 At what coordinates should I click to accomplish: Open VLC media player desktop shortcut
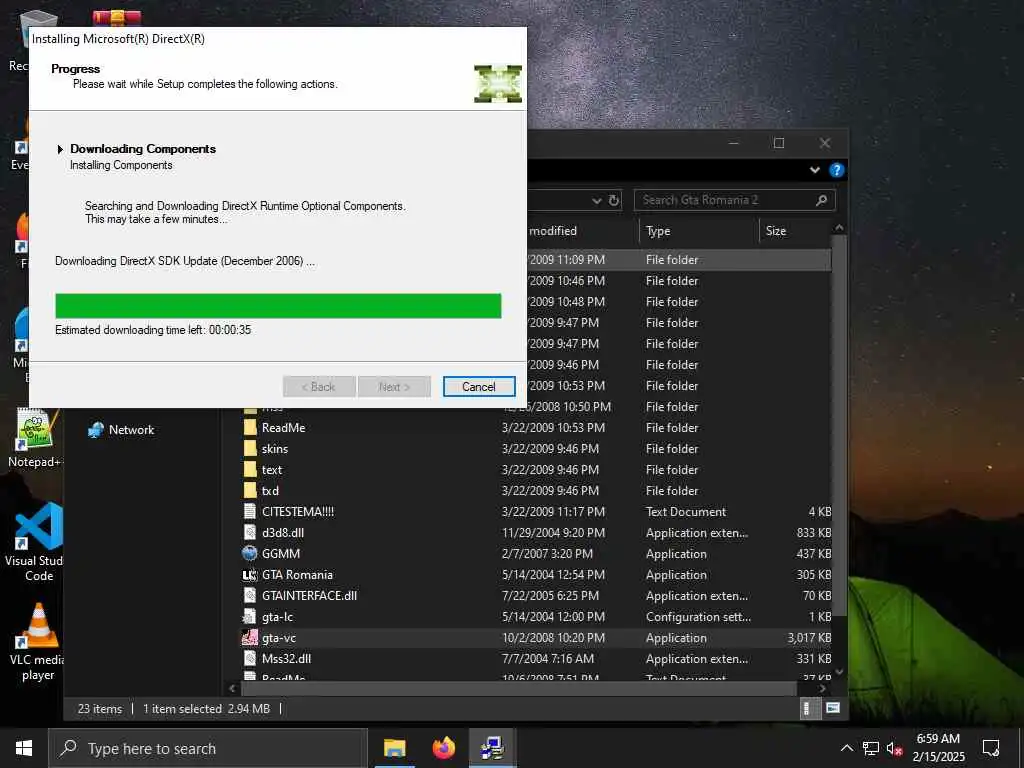click(x=37, y=642)
